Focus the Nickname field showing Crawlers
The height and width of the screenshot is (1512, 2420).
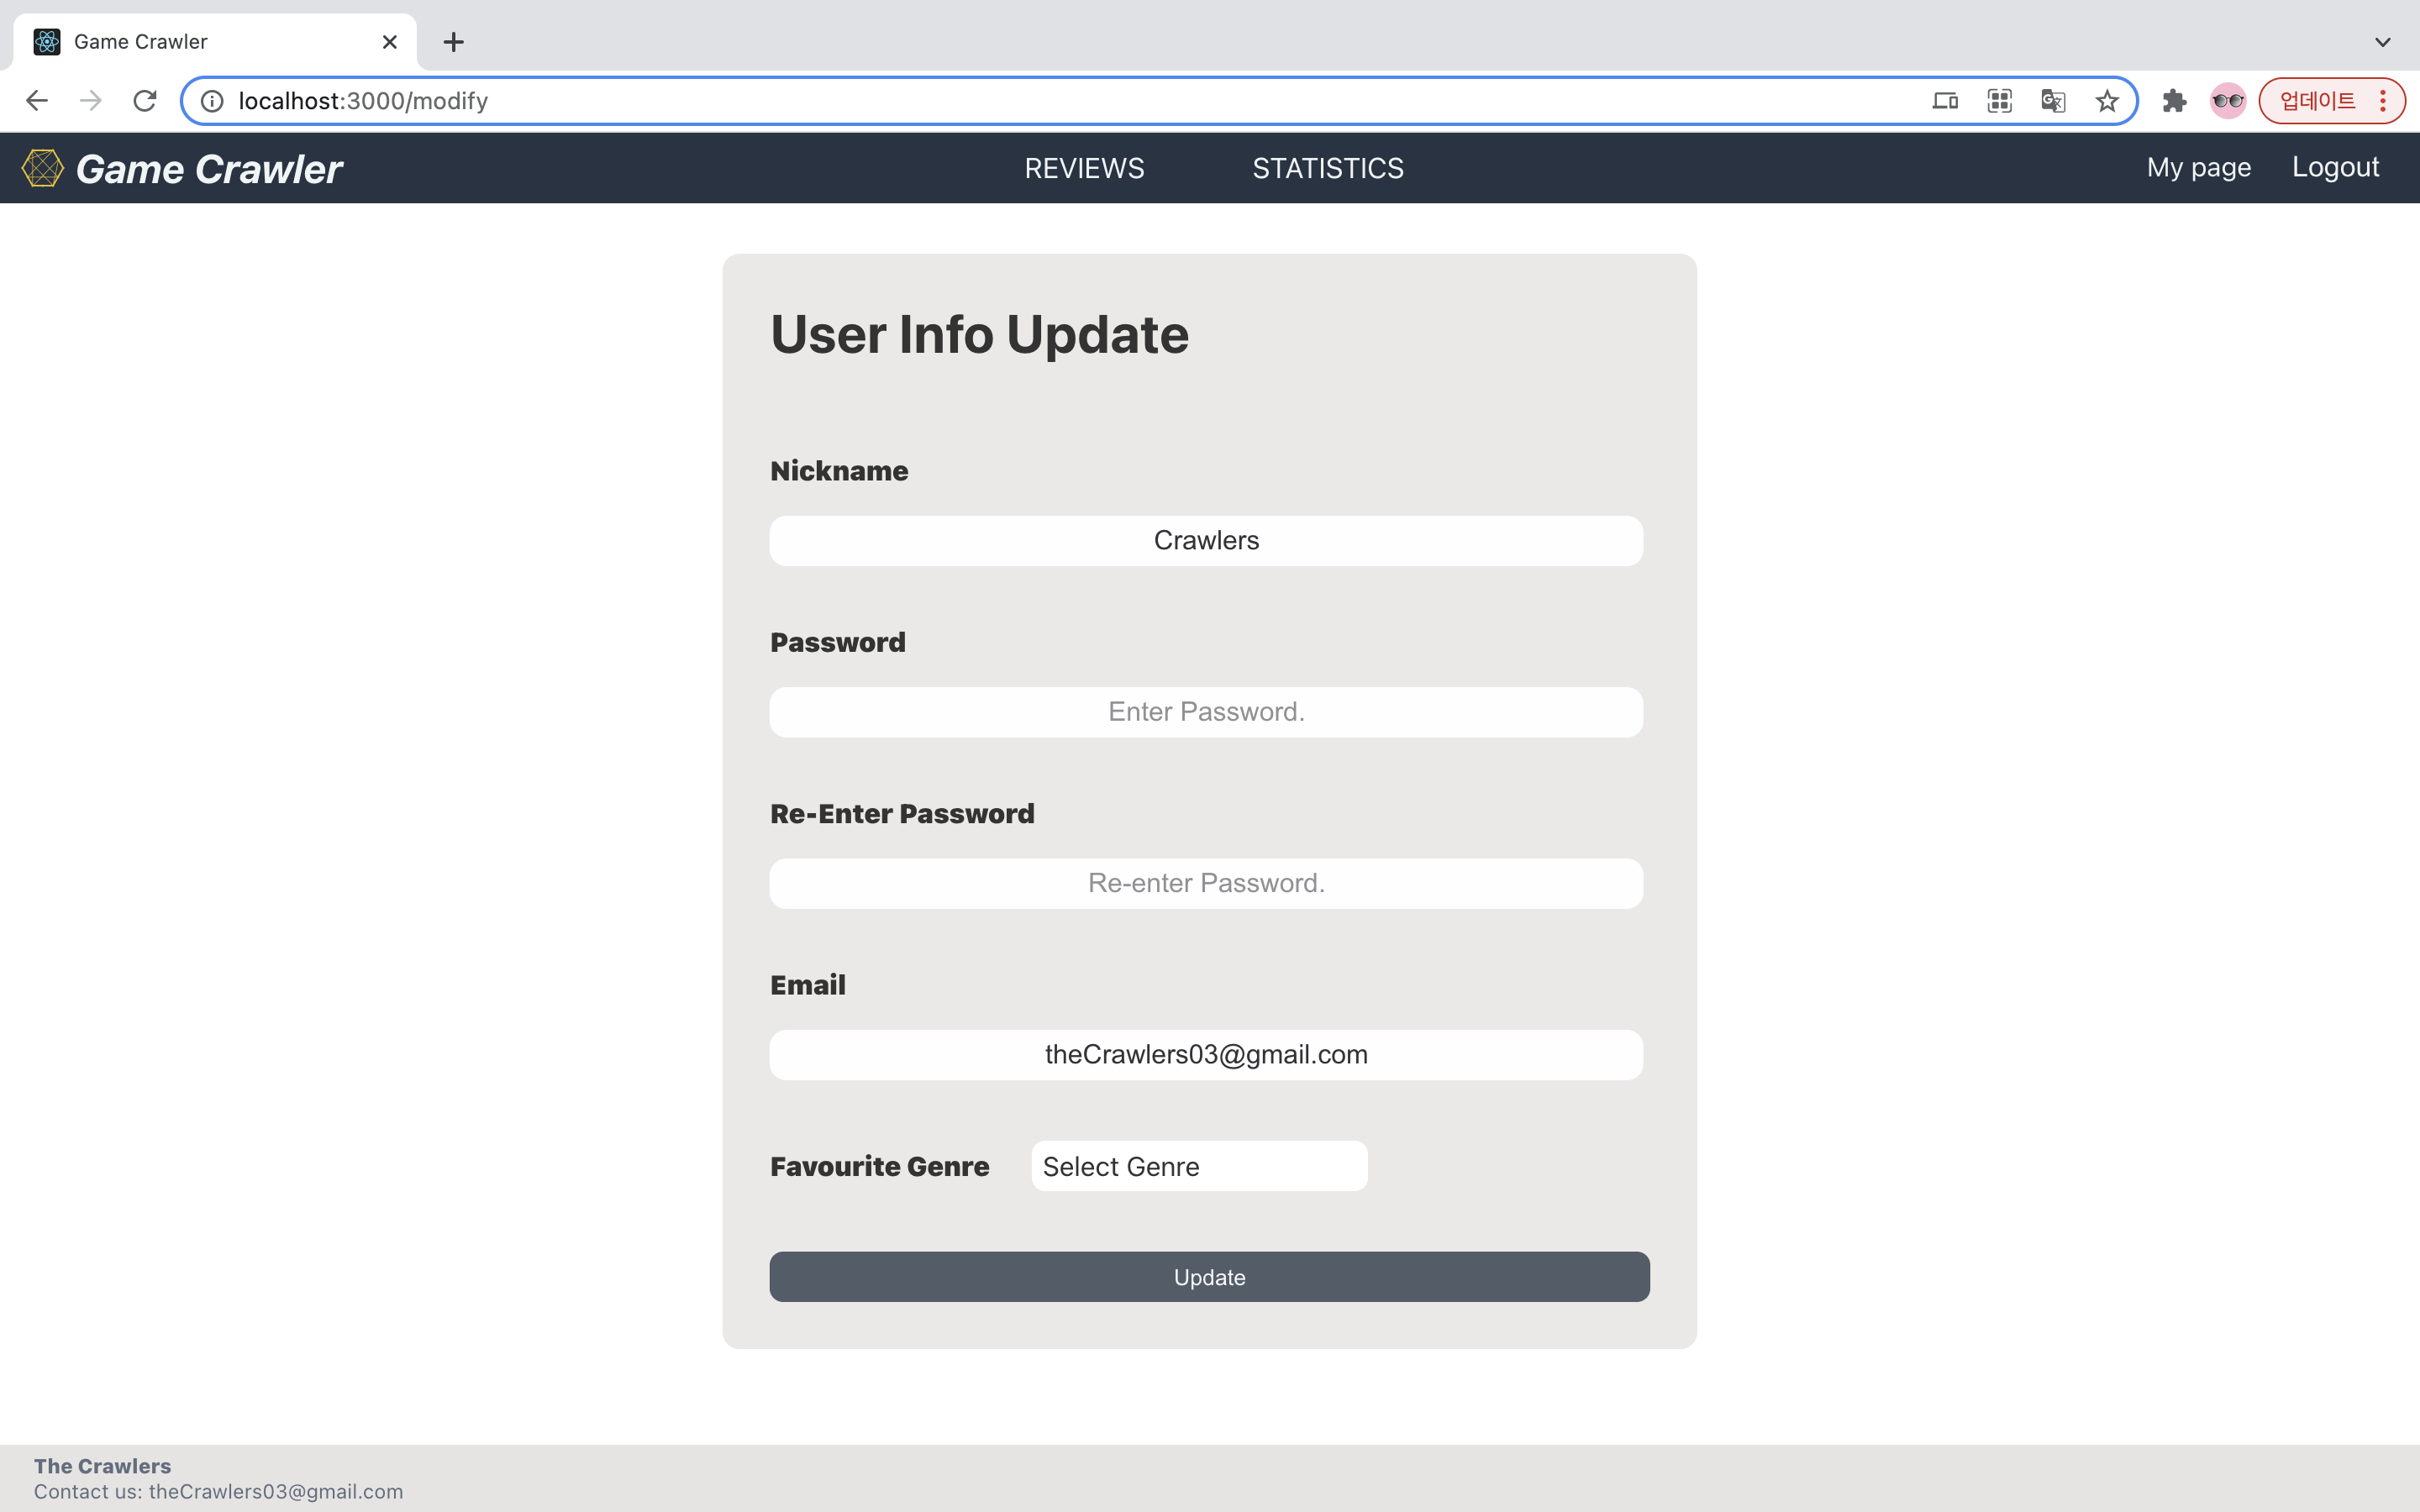[x=1206, y=541]
